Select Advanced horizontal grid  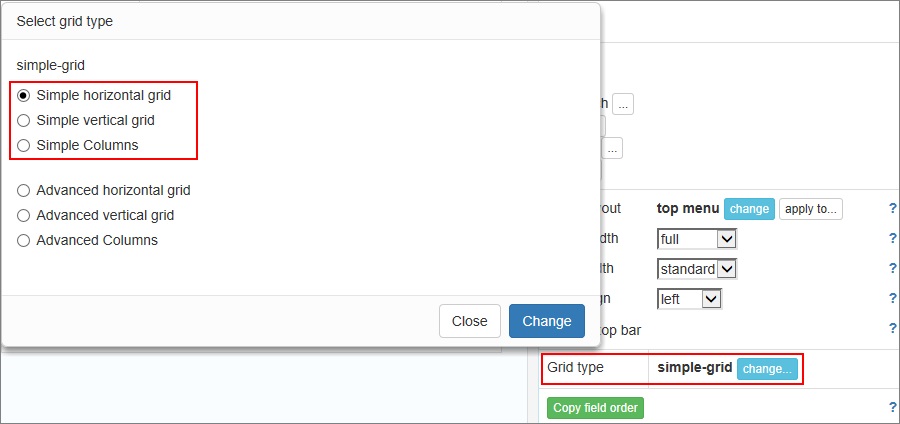(24, 191)
